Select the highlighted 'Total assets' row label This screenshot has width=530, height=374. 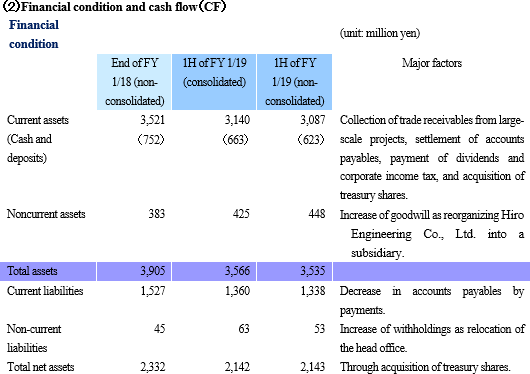coord(32,271)
